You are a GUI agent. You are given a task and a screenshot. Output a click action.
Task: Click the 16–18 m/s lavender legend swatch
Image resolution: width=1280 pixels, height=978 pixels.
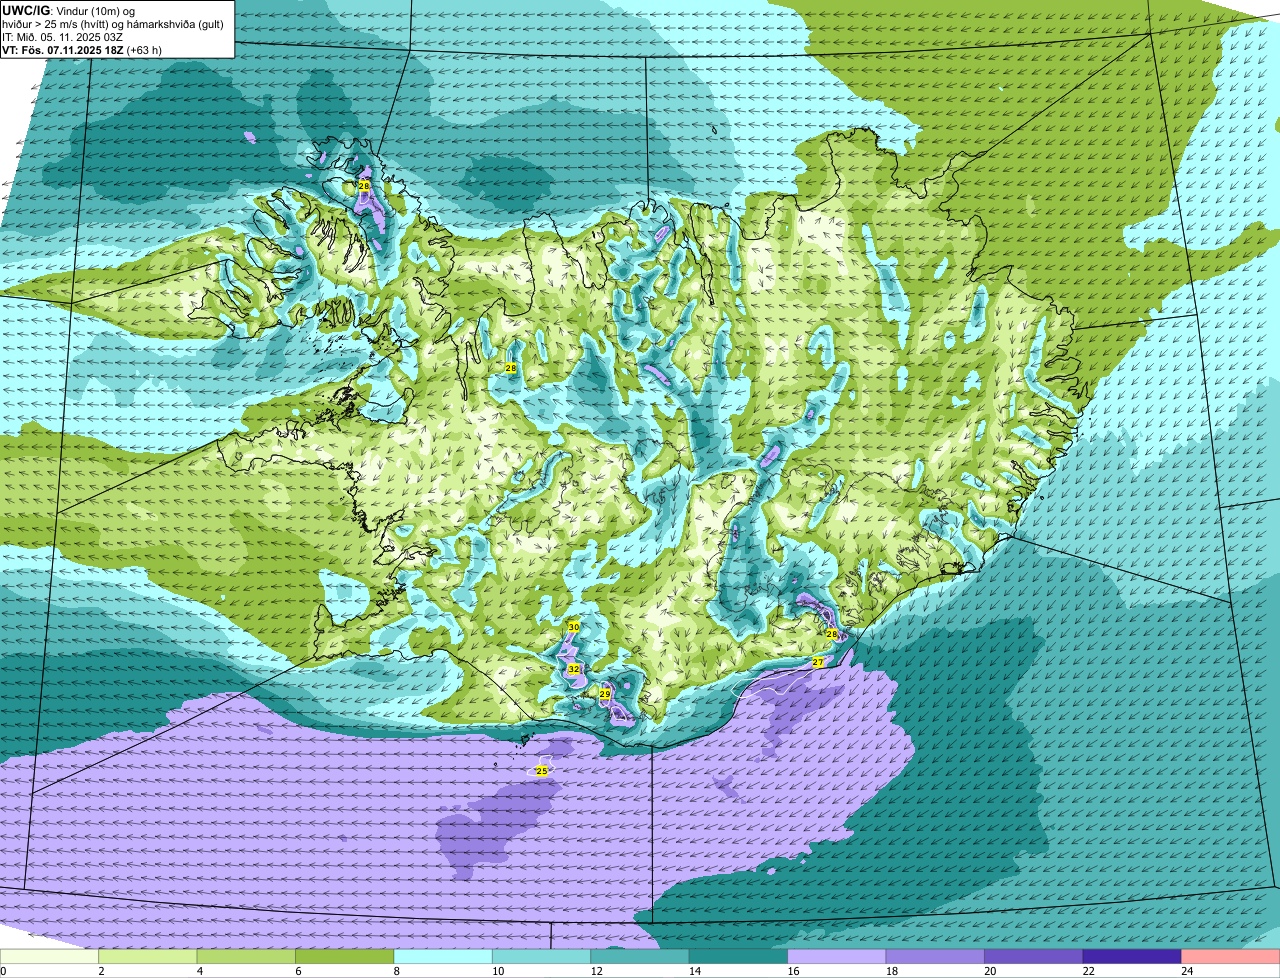point(837,956)
